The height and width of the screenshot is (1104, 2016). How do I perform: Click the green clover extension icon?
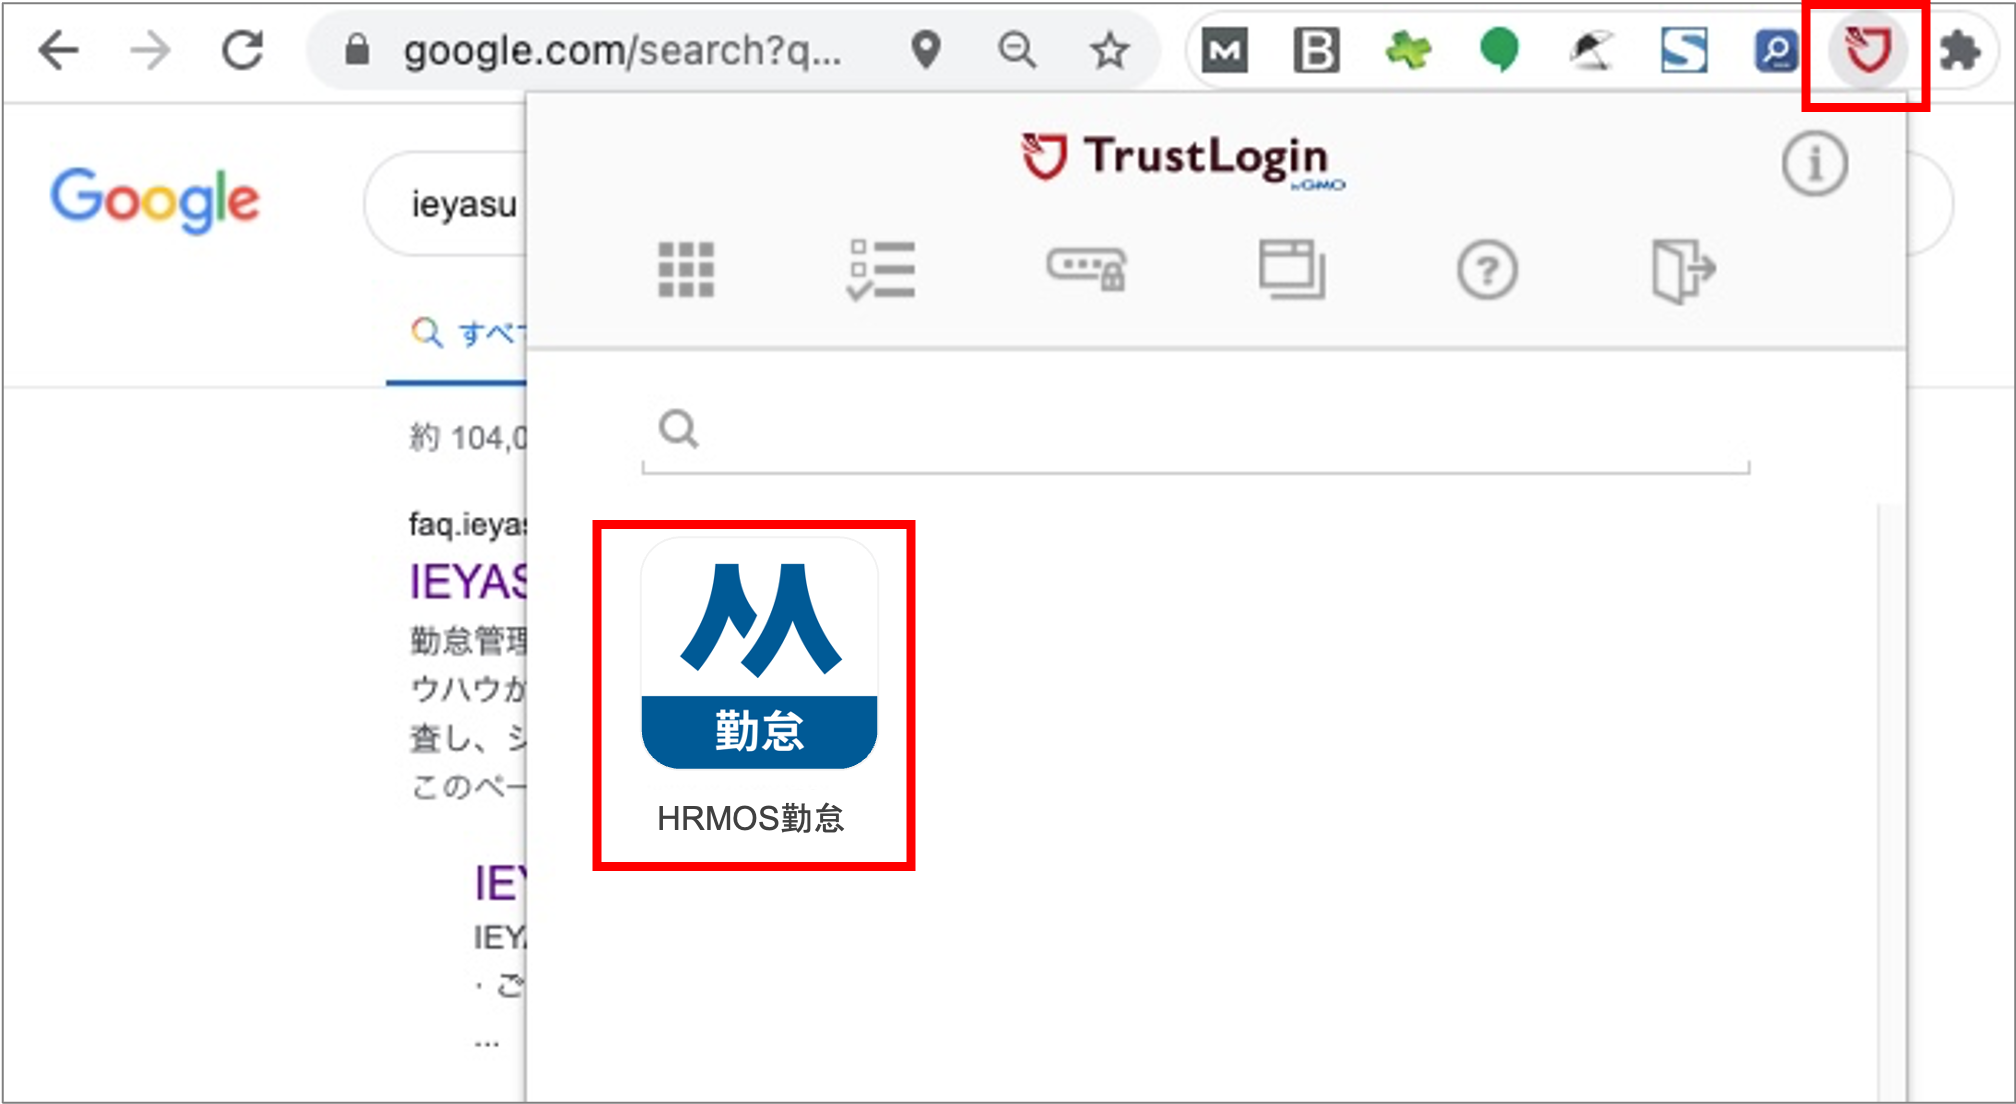click(1409, 48)
